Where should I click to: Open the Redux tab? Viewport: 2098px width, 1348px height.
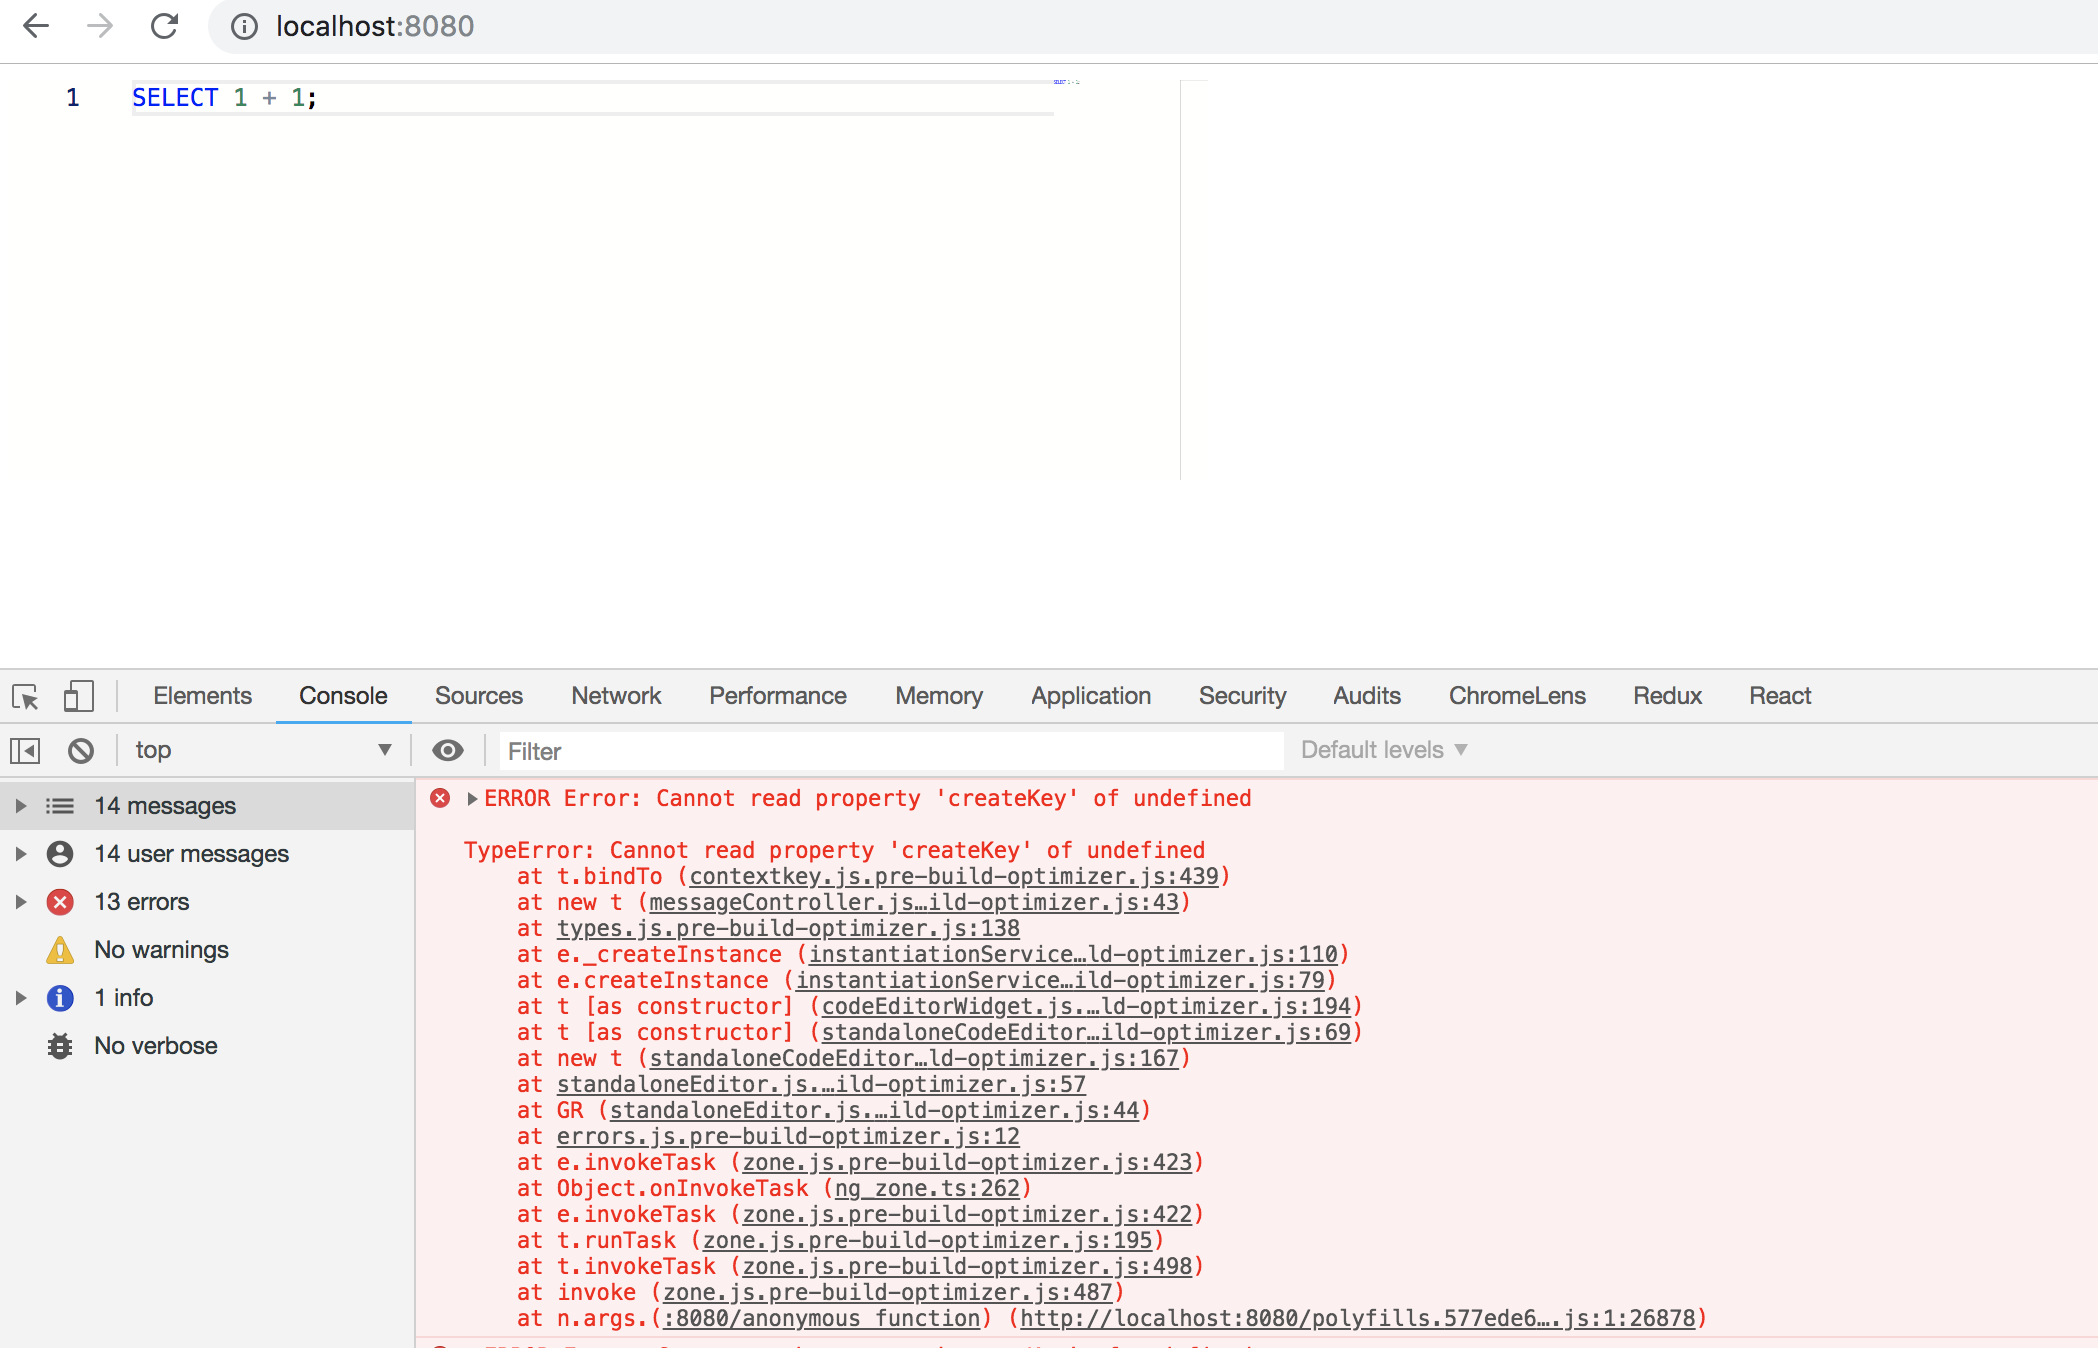click(1667, 696)
